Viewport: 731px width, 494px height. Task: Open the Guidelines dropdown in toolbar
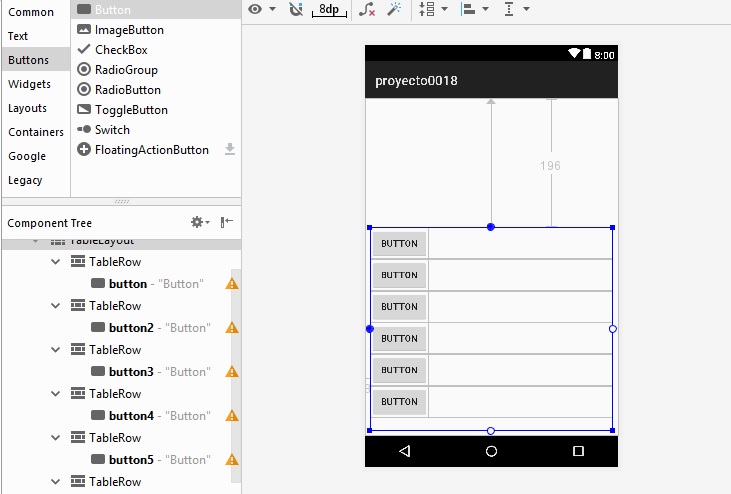[516, 9]
